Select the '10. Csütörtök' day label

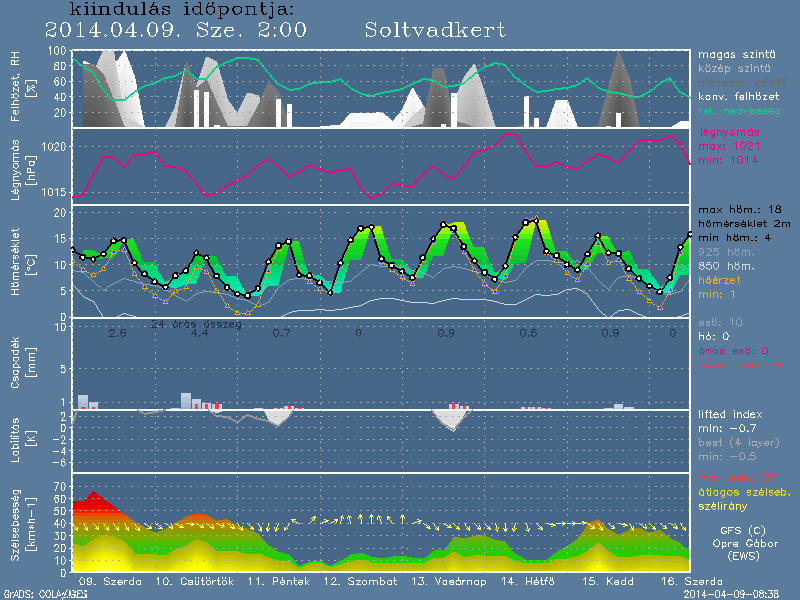coord(193,581)
